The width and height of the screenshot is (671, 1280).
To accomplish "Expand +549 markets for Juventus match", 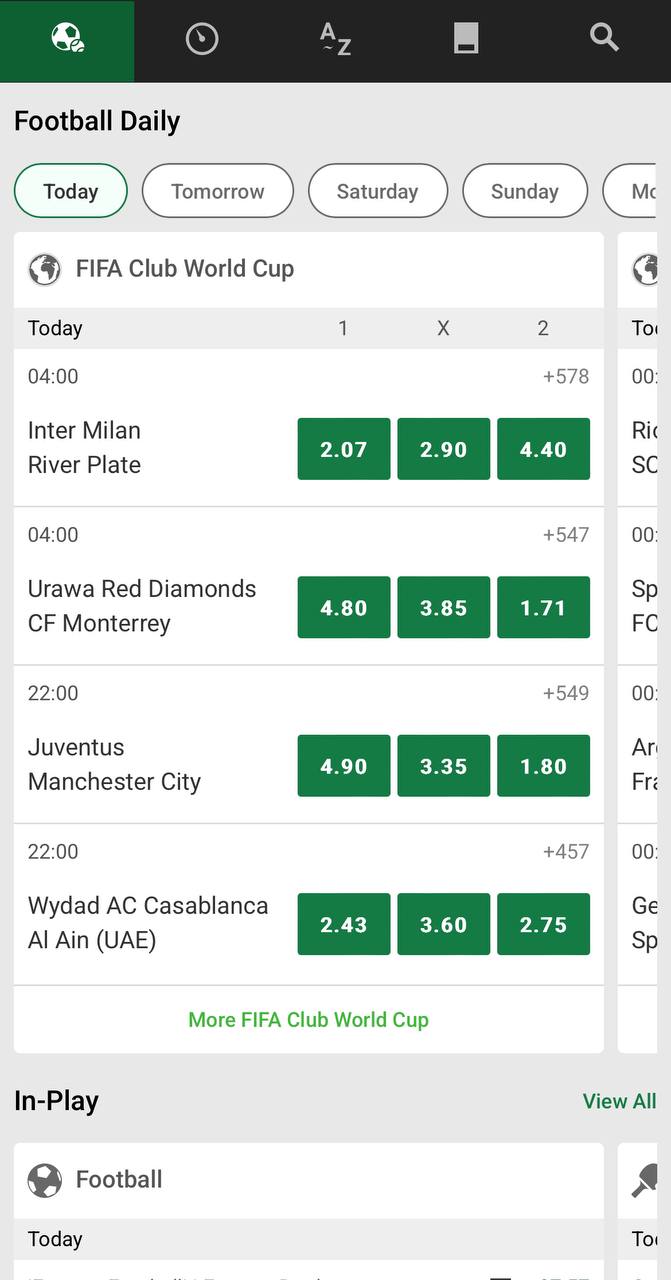I will 566,693.
